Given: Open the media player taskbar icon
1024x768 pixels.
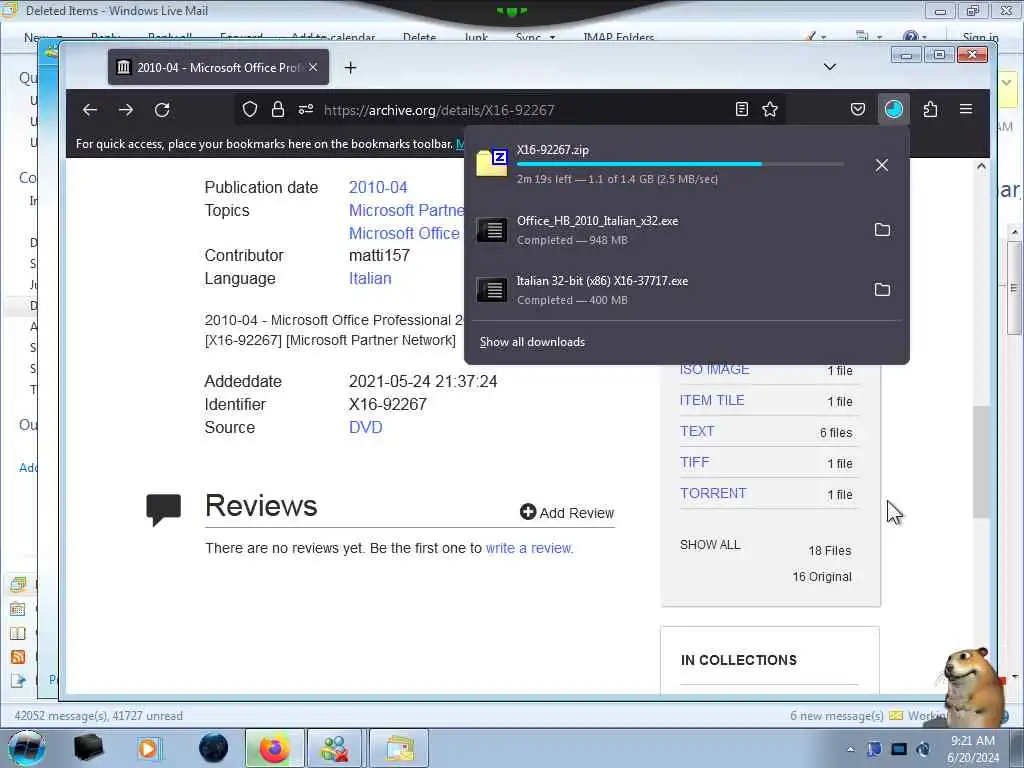Looking at the screenshot, I should coord(148,748).
